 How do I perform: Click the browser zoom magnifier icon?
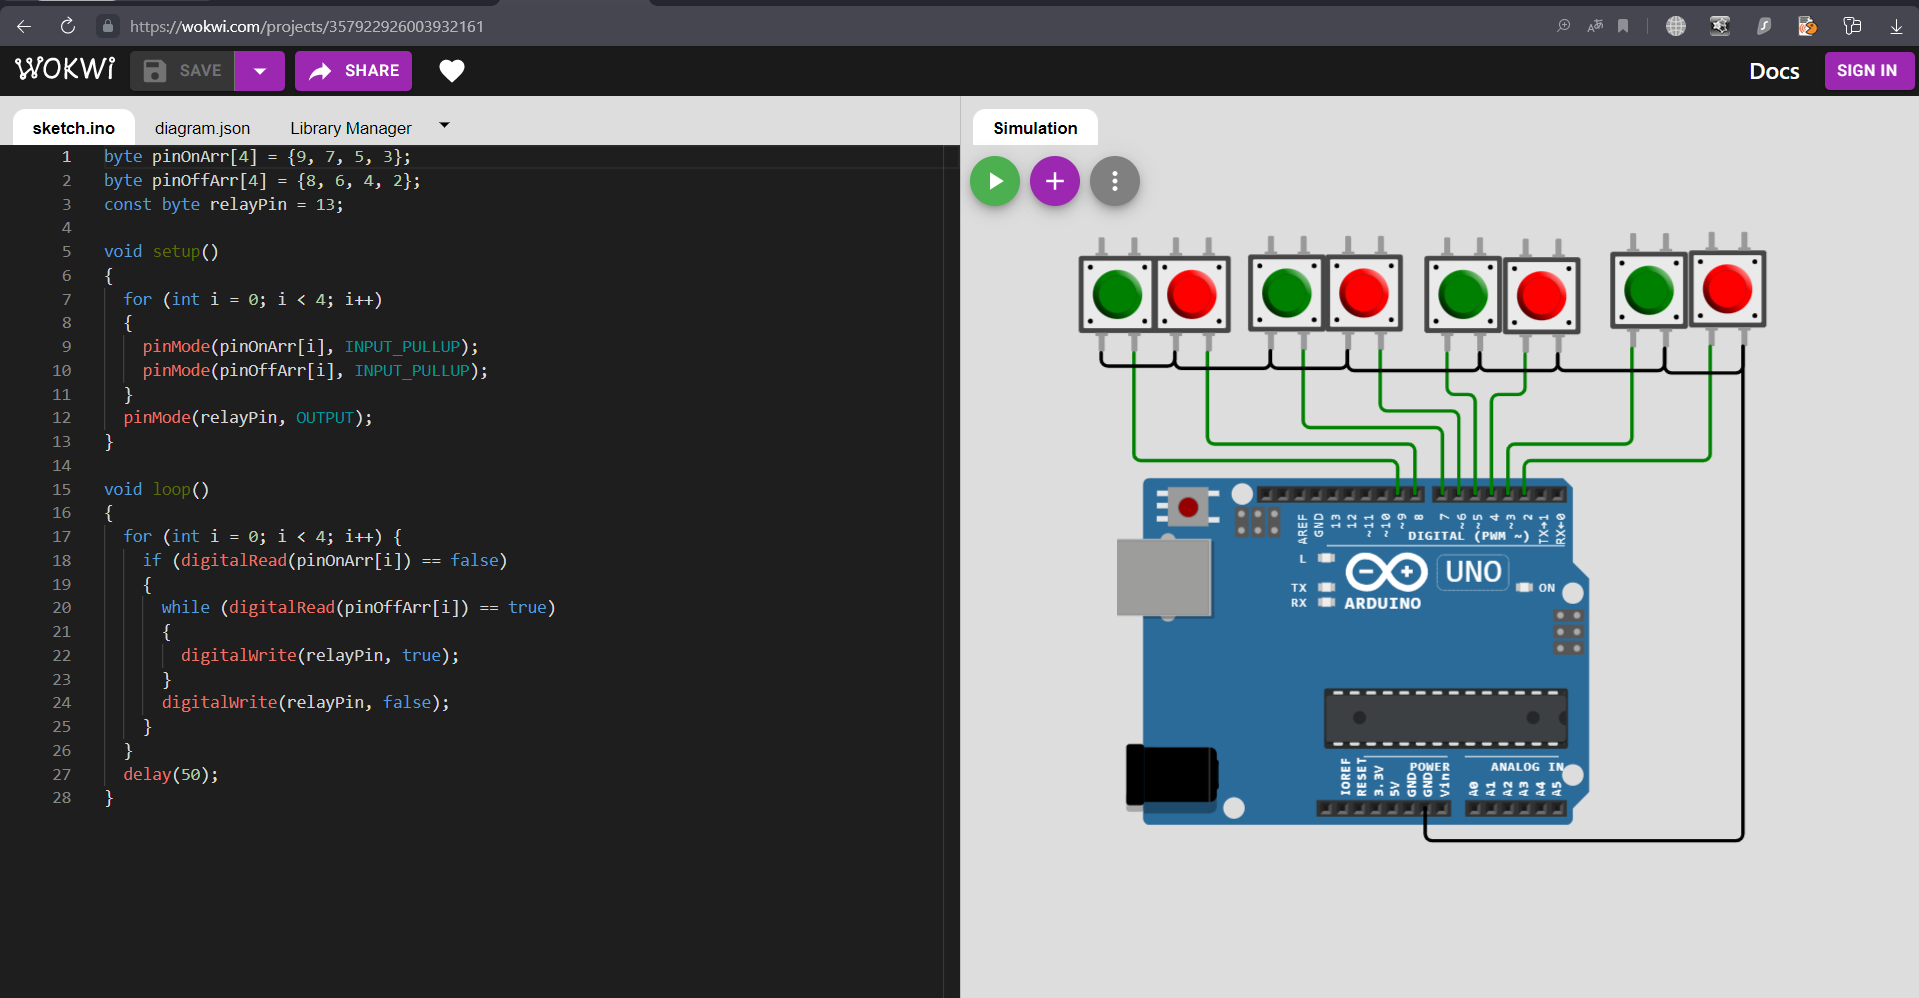[x=1564, y=26]
